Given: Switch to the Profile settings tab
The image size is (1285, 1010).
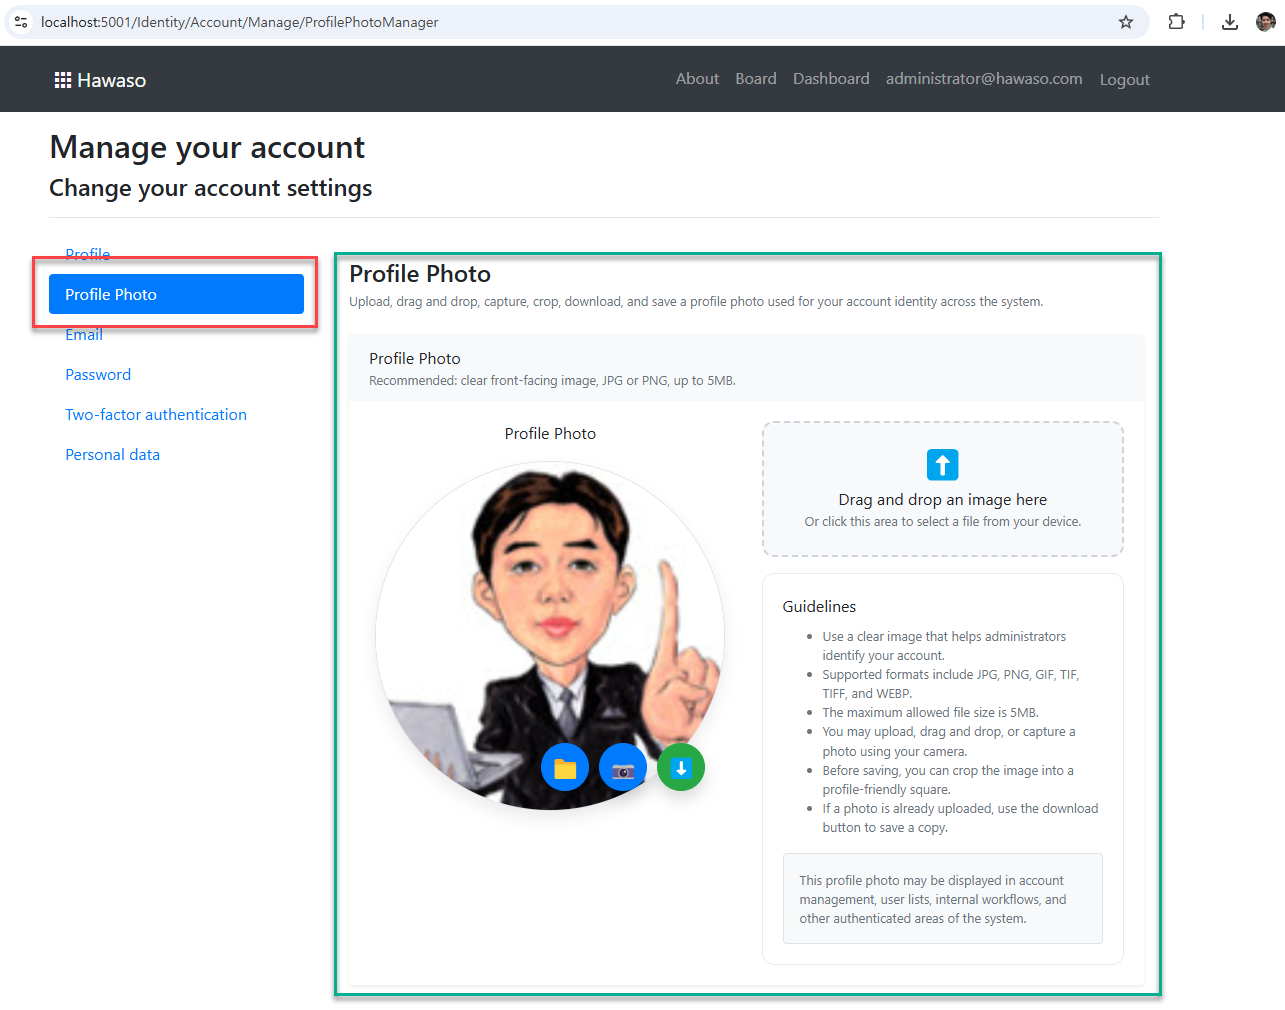Looking at the screenshot, I should pyautogui.click(x=88, y=253).
